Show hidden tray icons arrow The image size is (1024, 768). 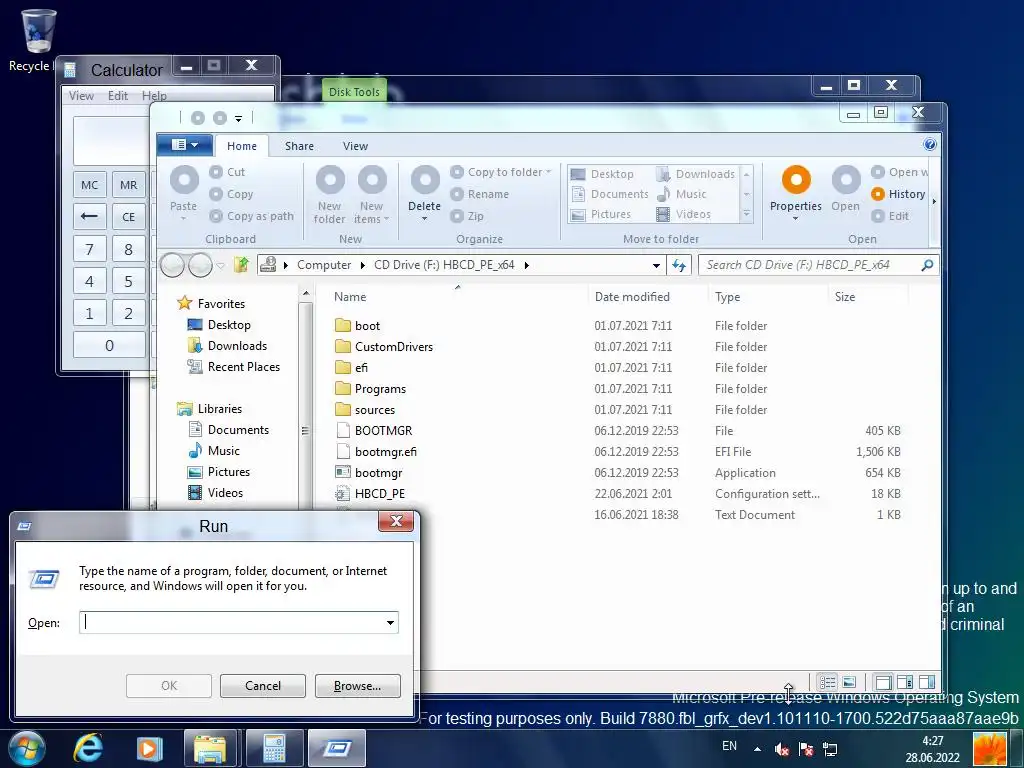pyautogui.click(x=757, y=749)
